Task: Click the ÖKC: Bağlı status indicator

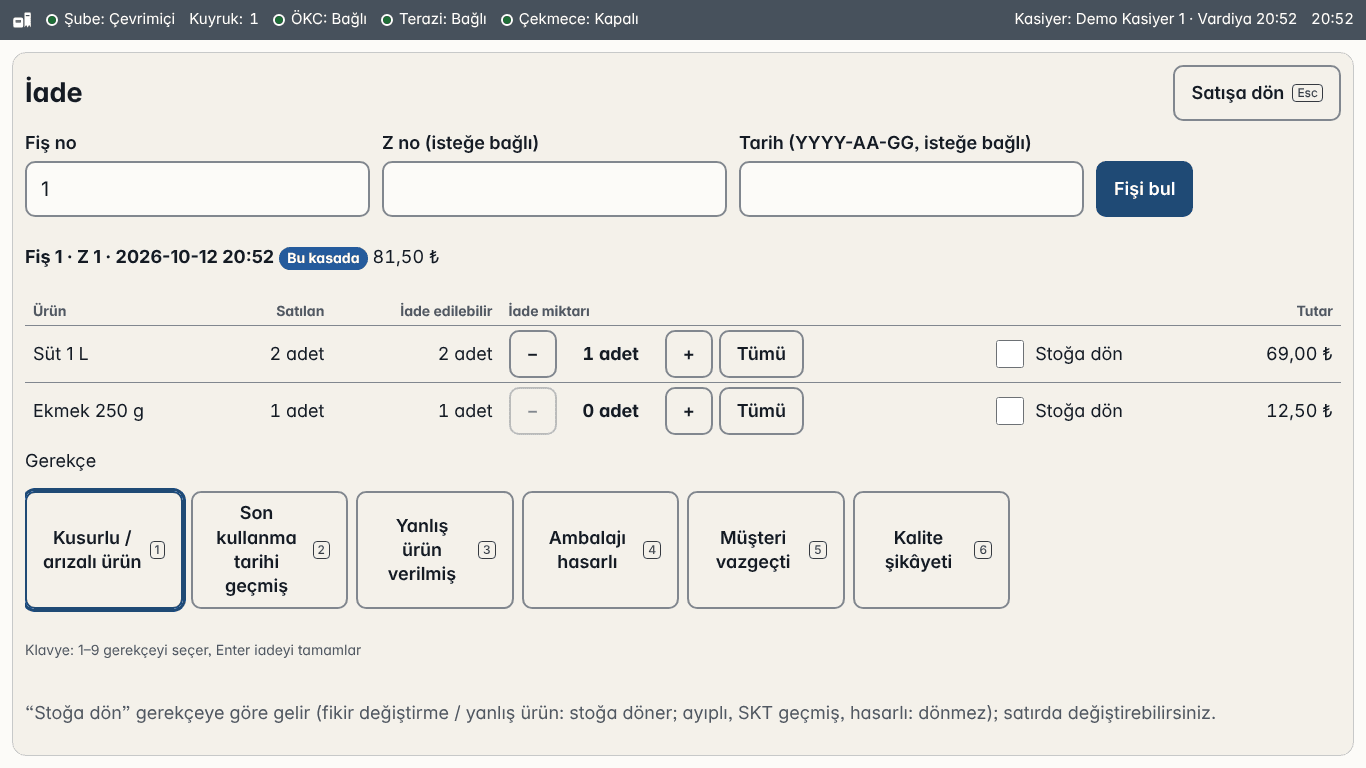Action: click(x=320, y=19)
